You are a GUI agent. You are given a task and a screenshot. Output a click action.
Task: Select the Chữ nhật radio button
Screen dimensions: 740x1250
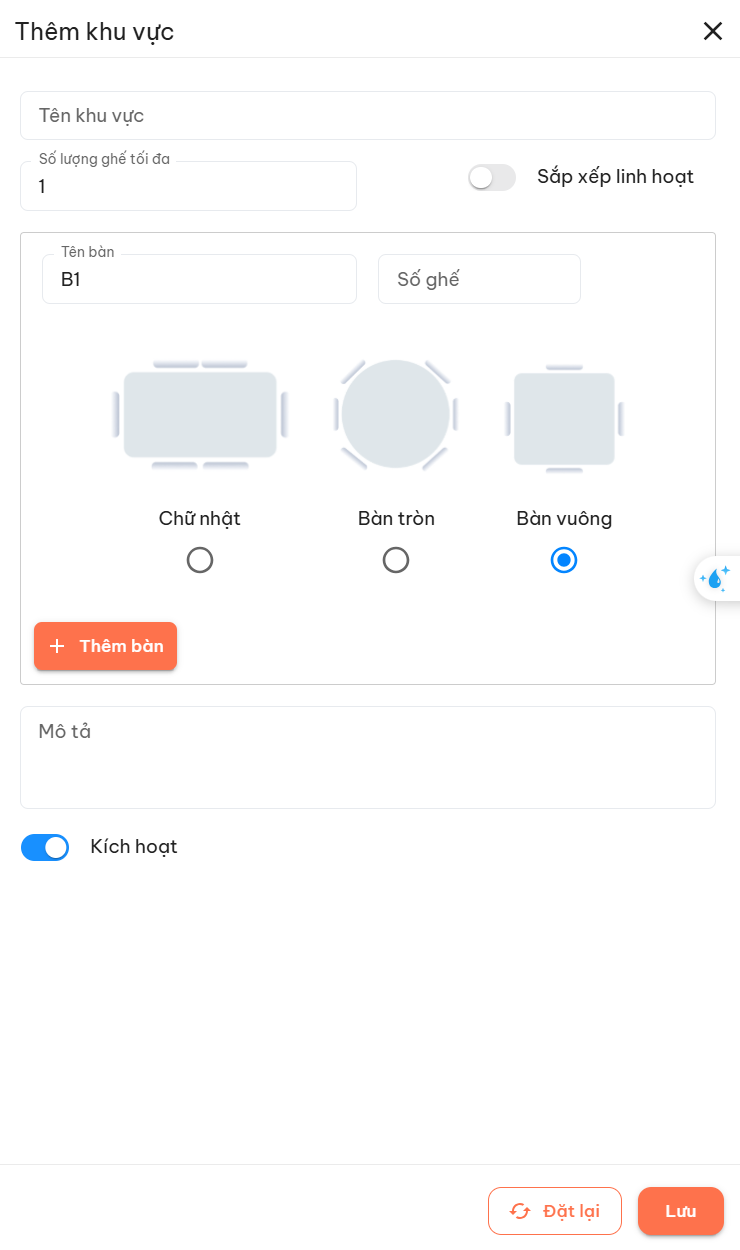point(200,560)
